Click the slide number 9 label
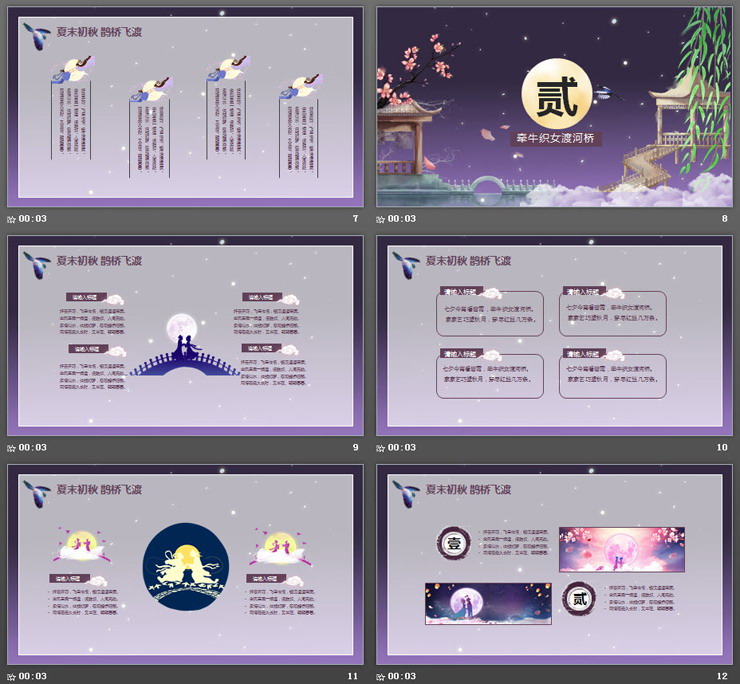The image size is (740, 684). click(x=355, y=447)
